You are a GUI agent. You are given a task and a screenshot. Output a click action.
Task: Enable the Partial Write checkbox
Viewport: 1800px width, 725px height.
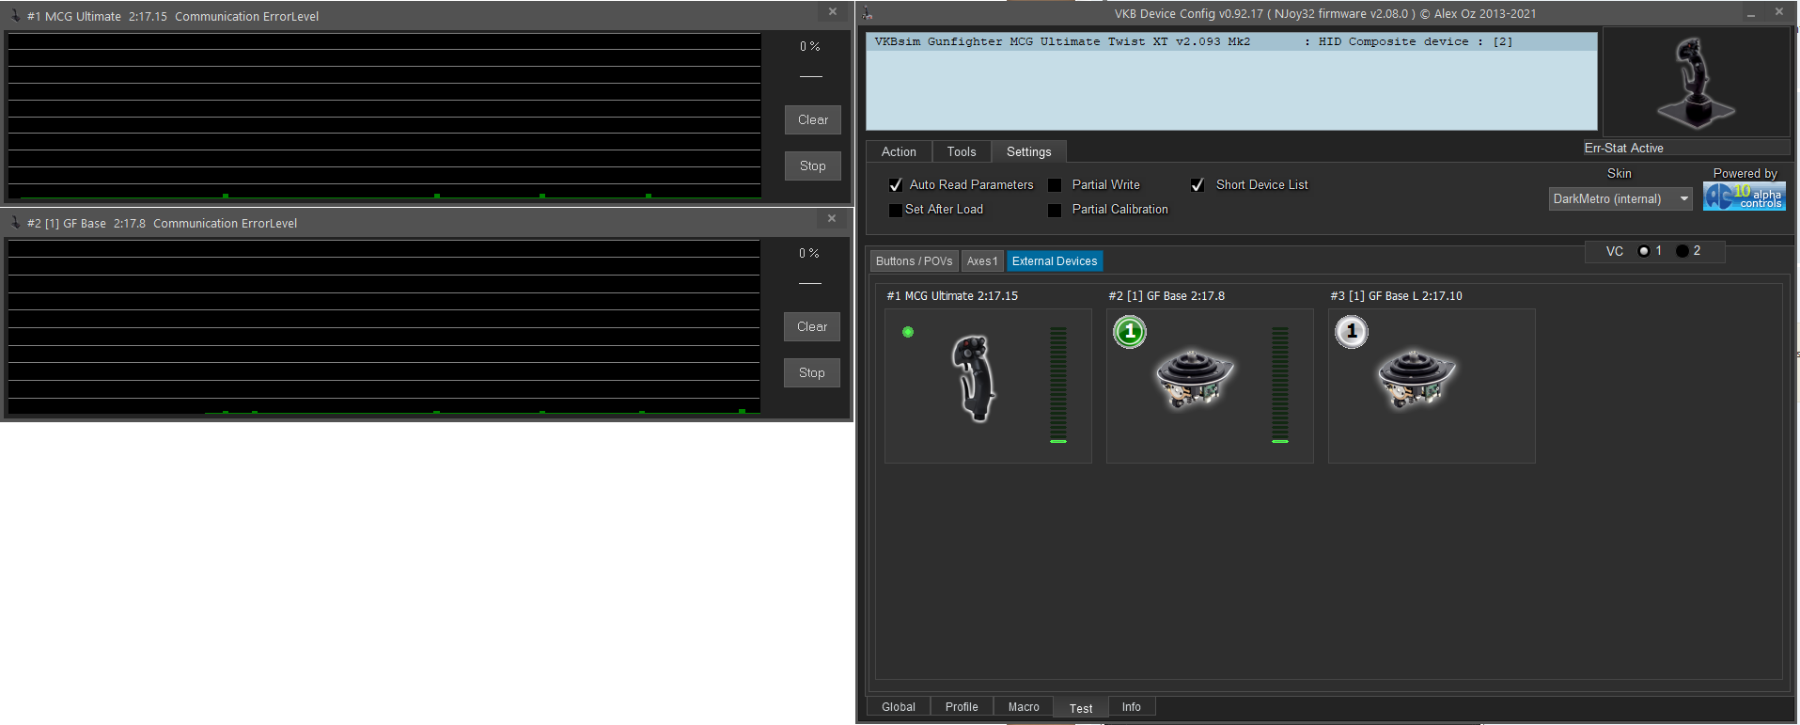(x=1054, y=185)
